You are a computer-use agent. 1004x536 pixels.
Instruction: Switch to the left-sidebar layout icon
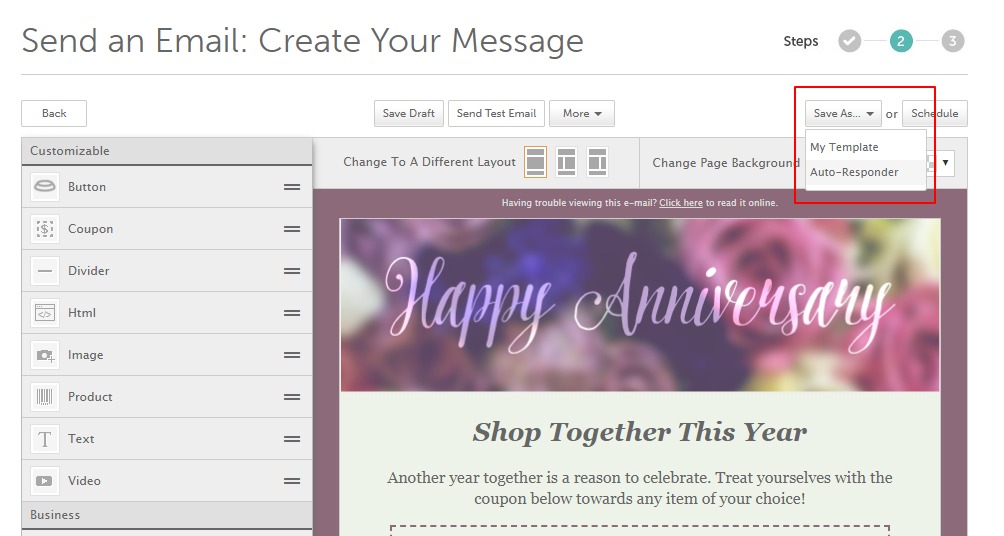pos(566,162)
